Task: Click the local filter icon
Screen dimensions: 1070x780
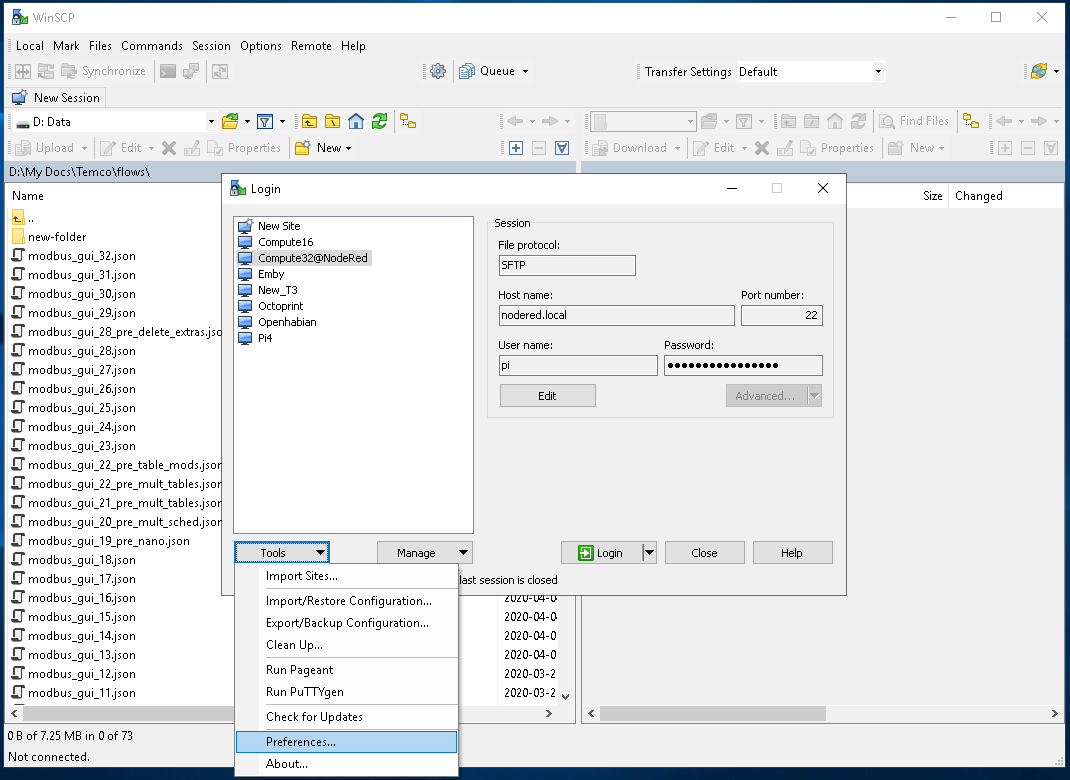Action: [x=265, y=121]
